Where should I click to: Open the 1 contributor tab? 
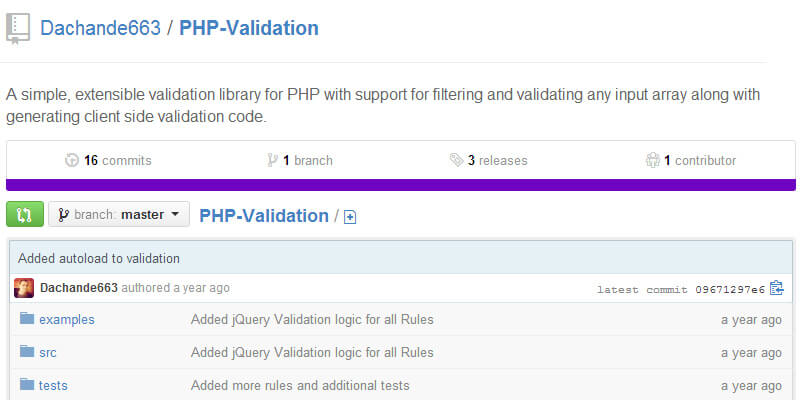coord(690,160)
